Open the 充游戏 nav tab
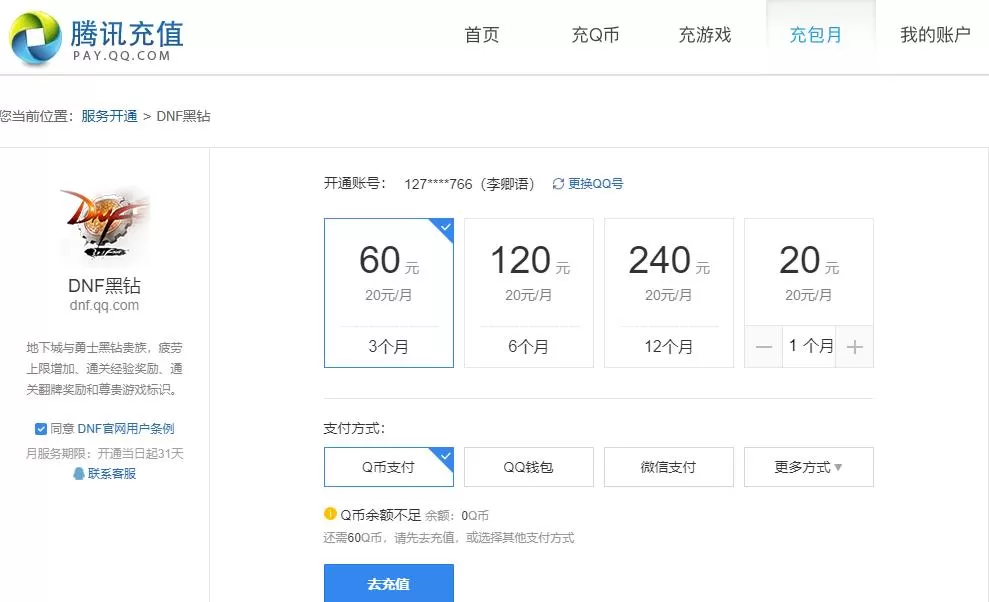989x602 pixels. pos(705,35)
